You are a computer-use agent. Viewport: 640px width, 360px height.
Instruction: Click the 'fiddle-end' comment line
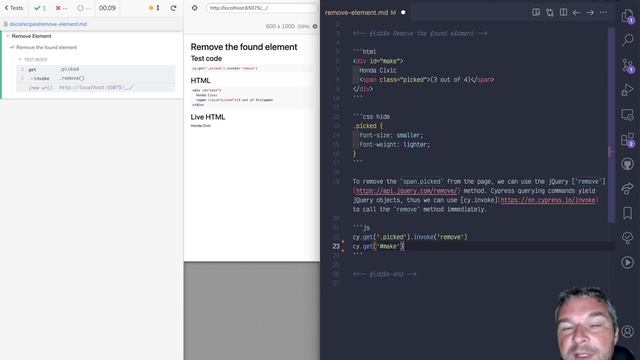coord(384,274)
